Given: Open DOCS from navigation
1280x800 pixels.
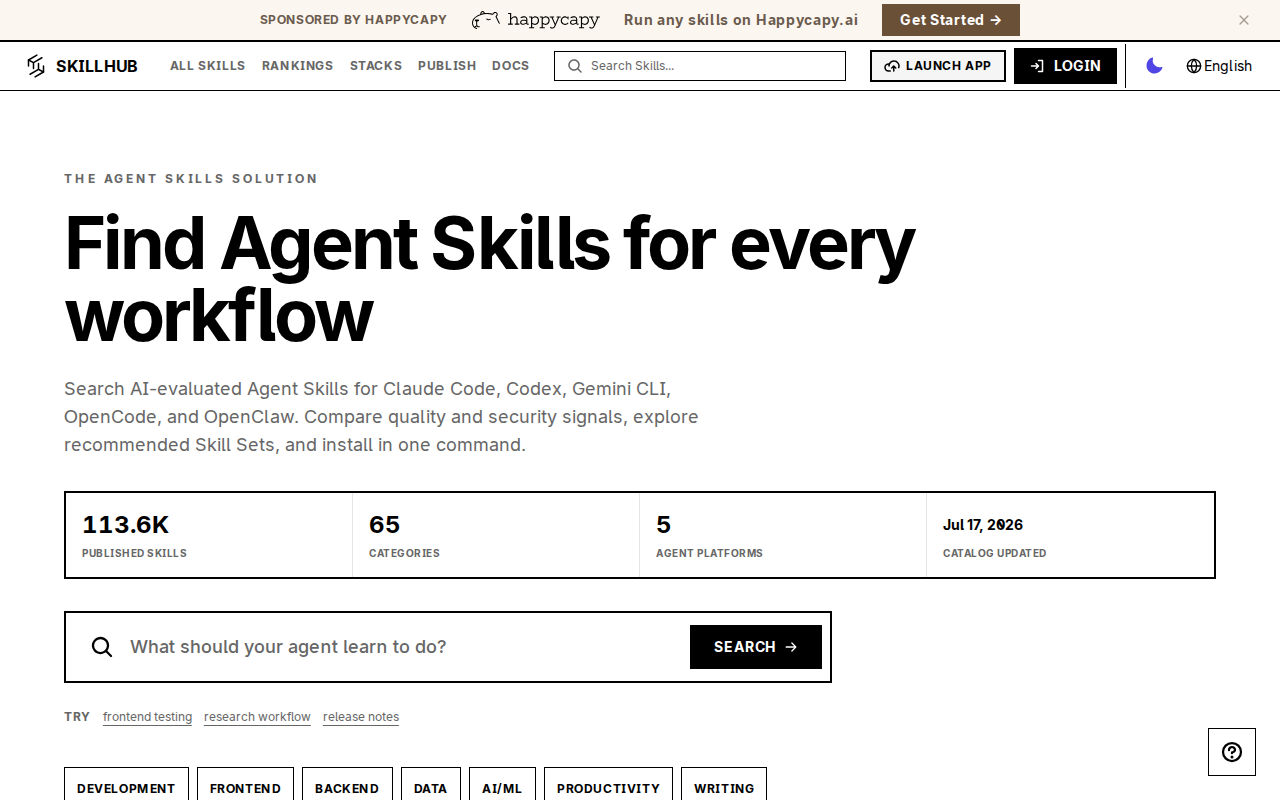Looking at the screenshot, I should click(510, 66).
